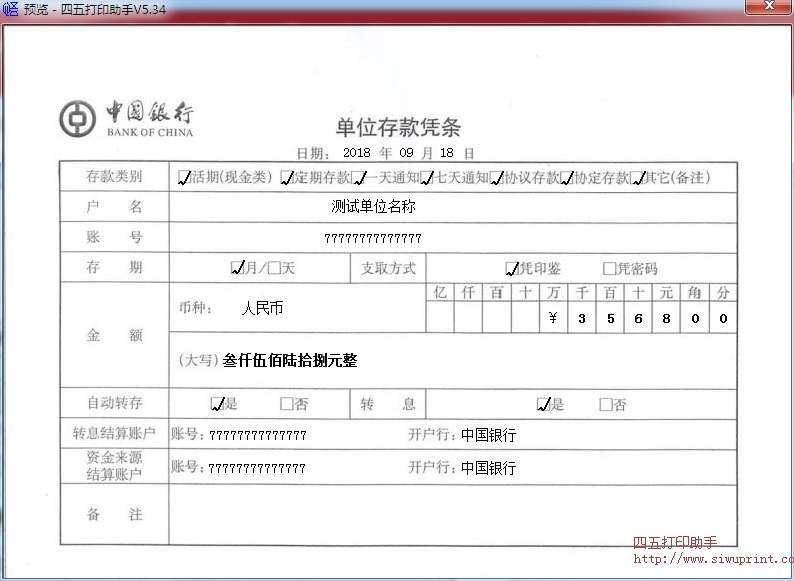
Task: Click the 亿 column header
Action: coord(440,292)
